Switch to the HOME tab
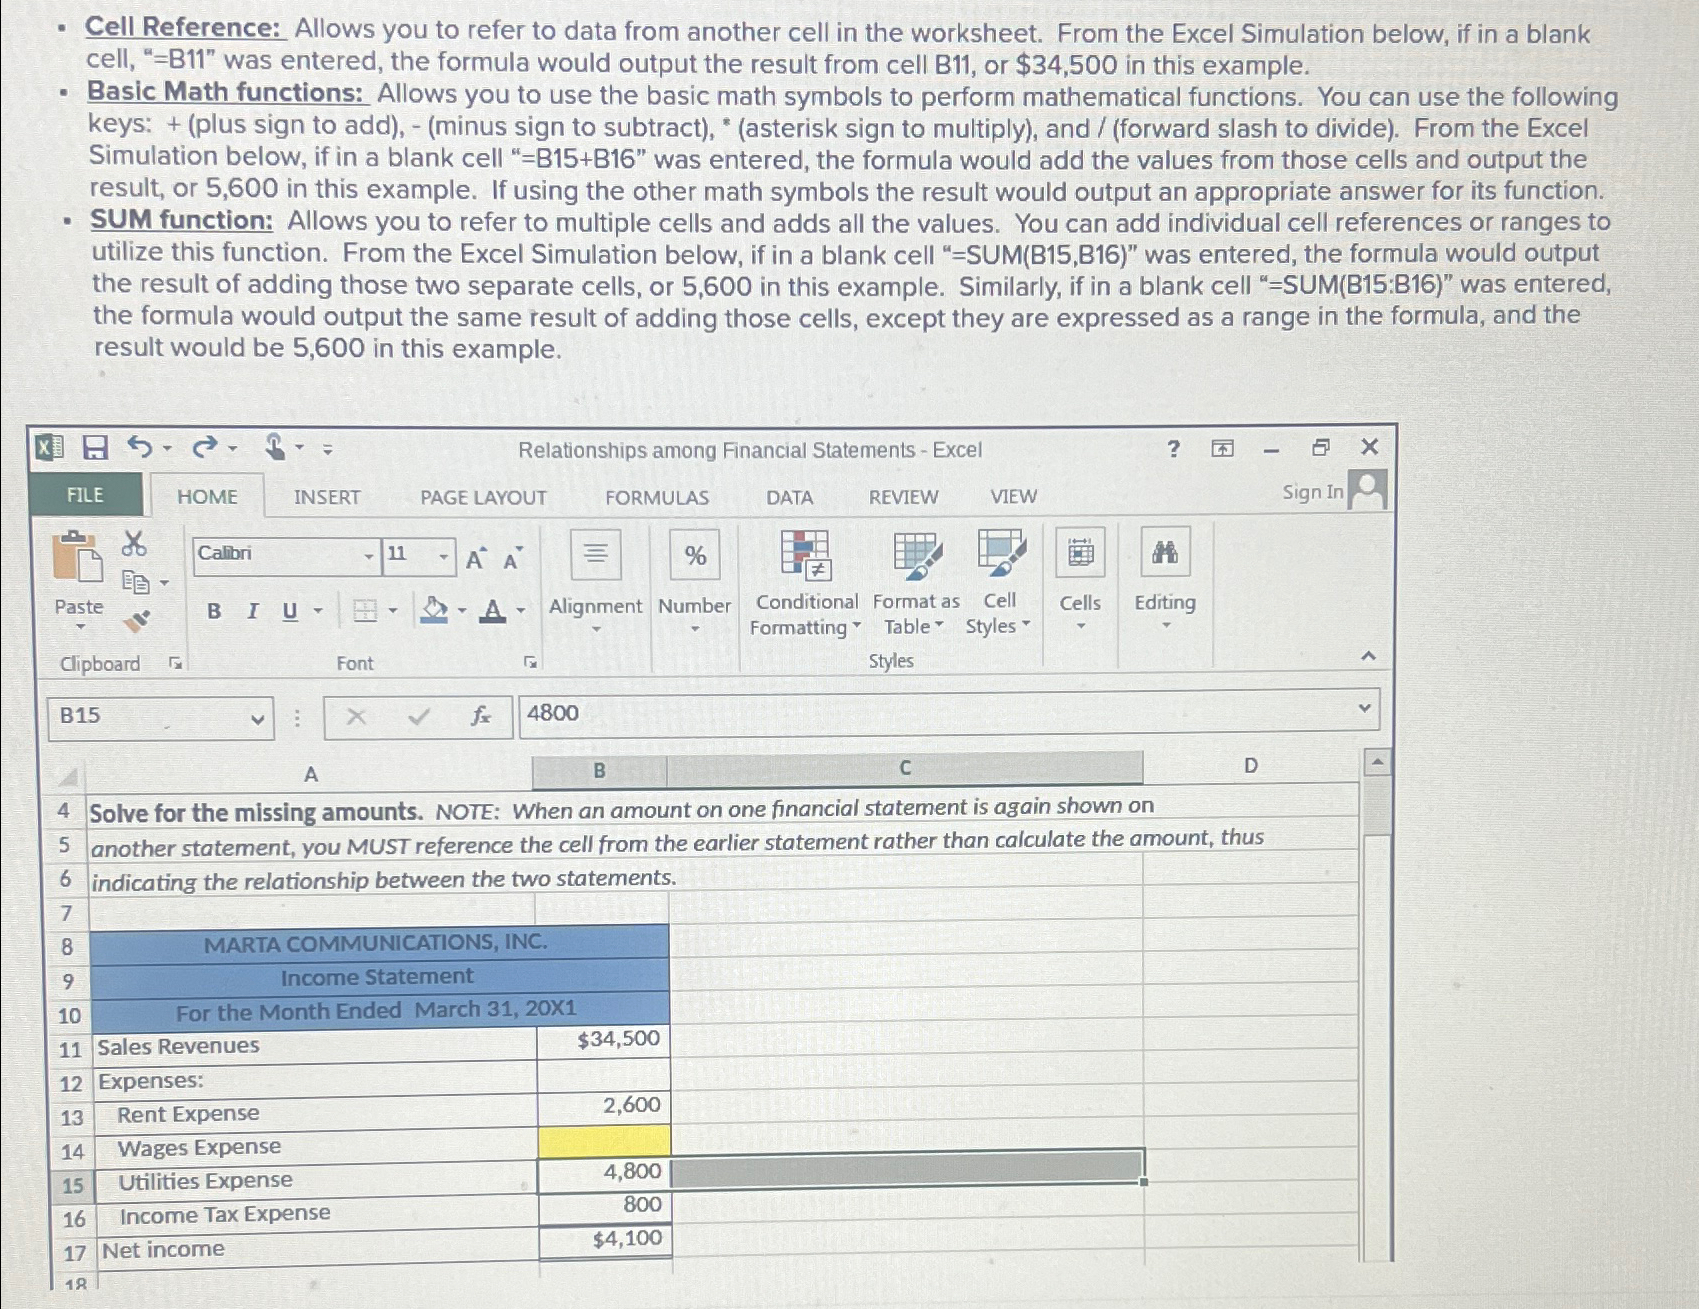The image size is (1699, 1309). click(207, 497)
